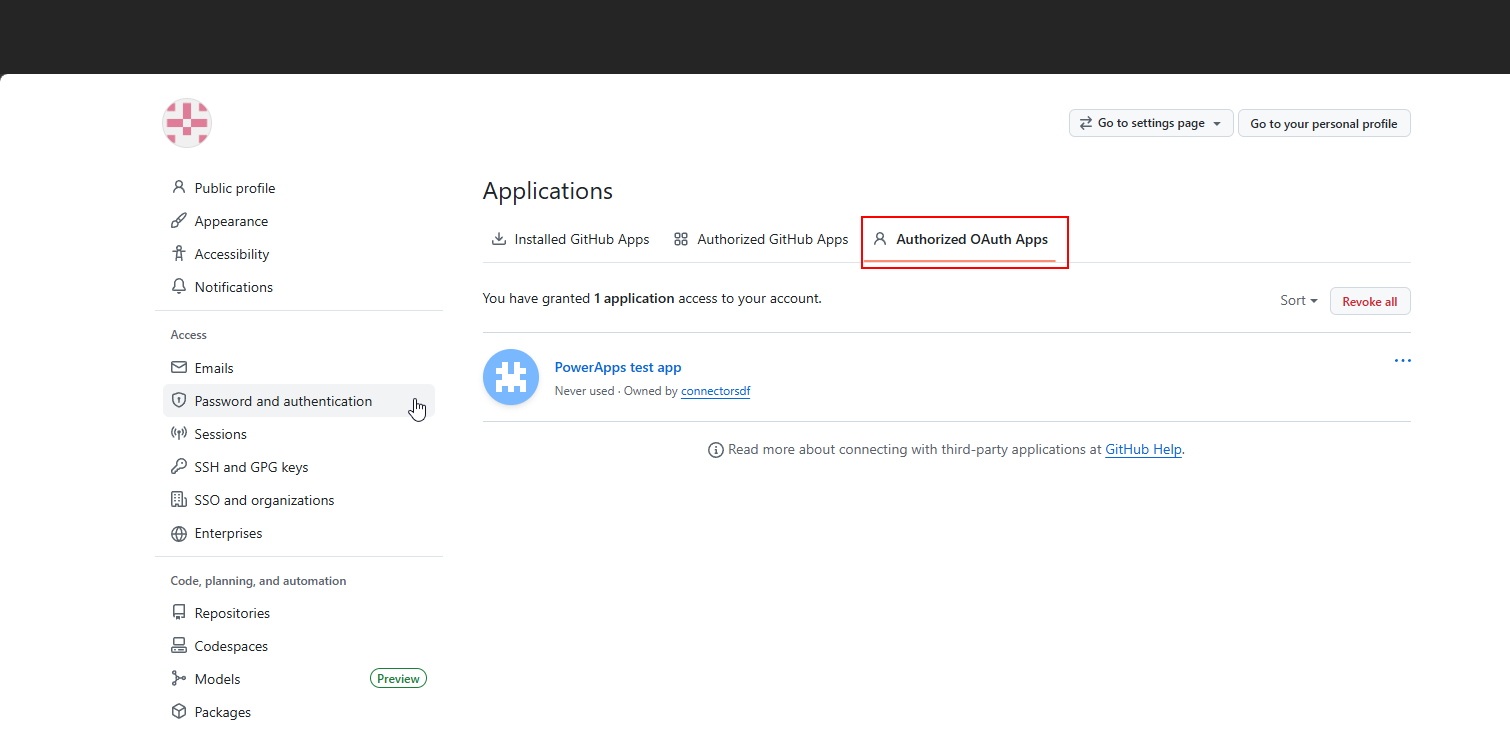The height and width of the screenshot is (734, 1510).
Task: Click the info icon beside Read more text
Action: click(716, 450)
